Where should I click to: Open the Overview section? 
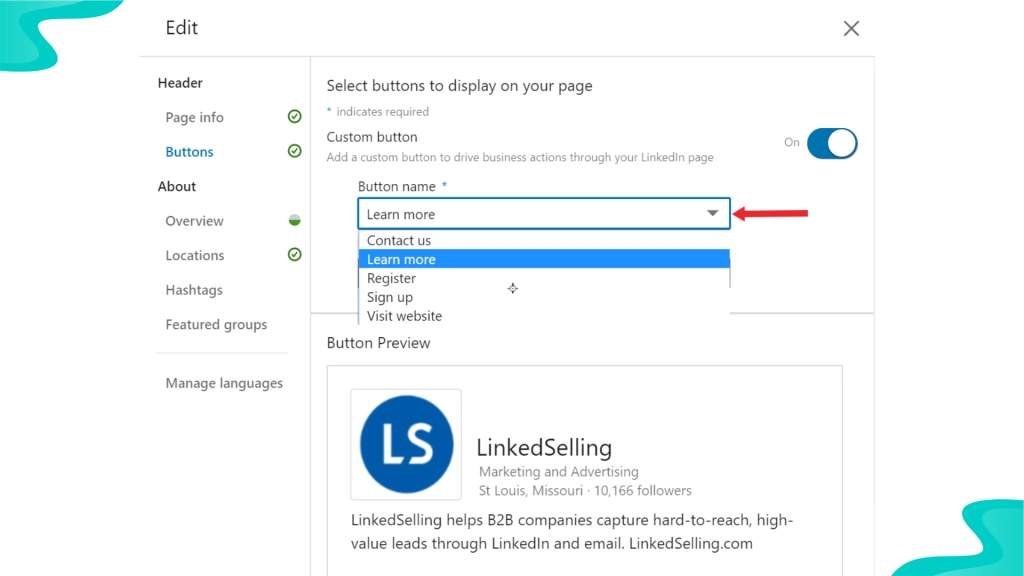tap(194, 221)
